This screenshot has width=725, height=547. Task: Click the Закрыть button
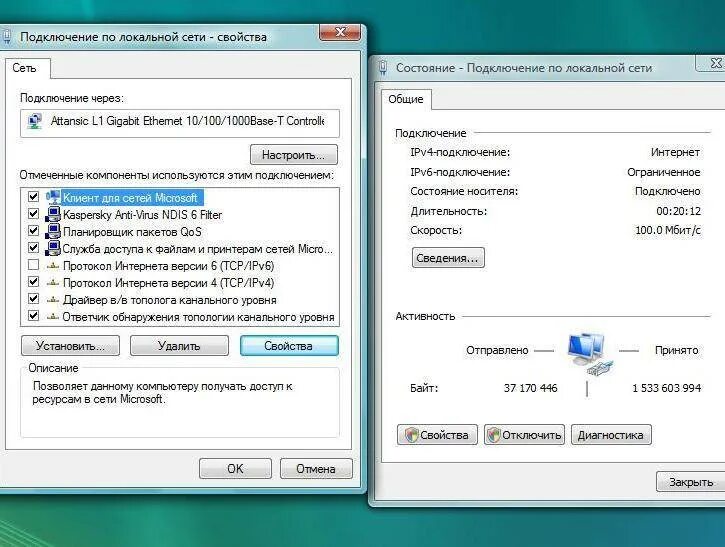pos(691,482)
